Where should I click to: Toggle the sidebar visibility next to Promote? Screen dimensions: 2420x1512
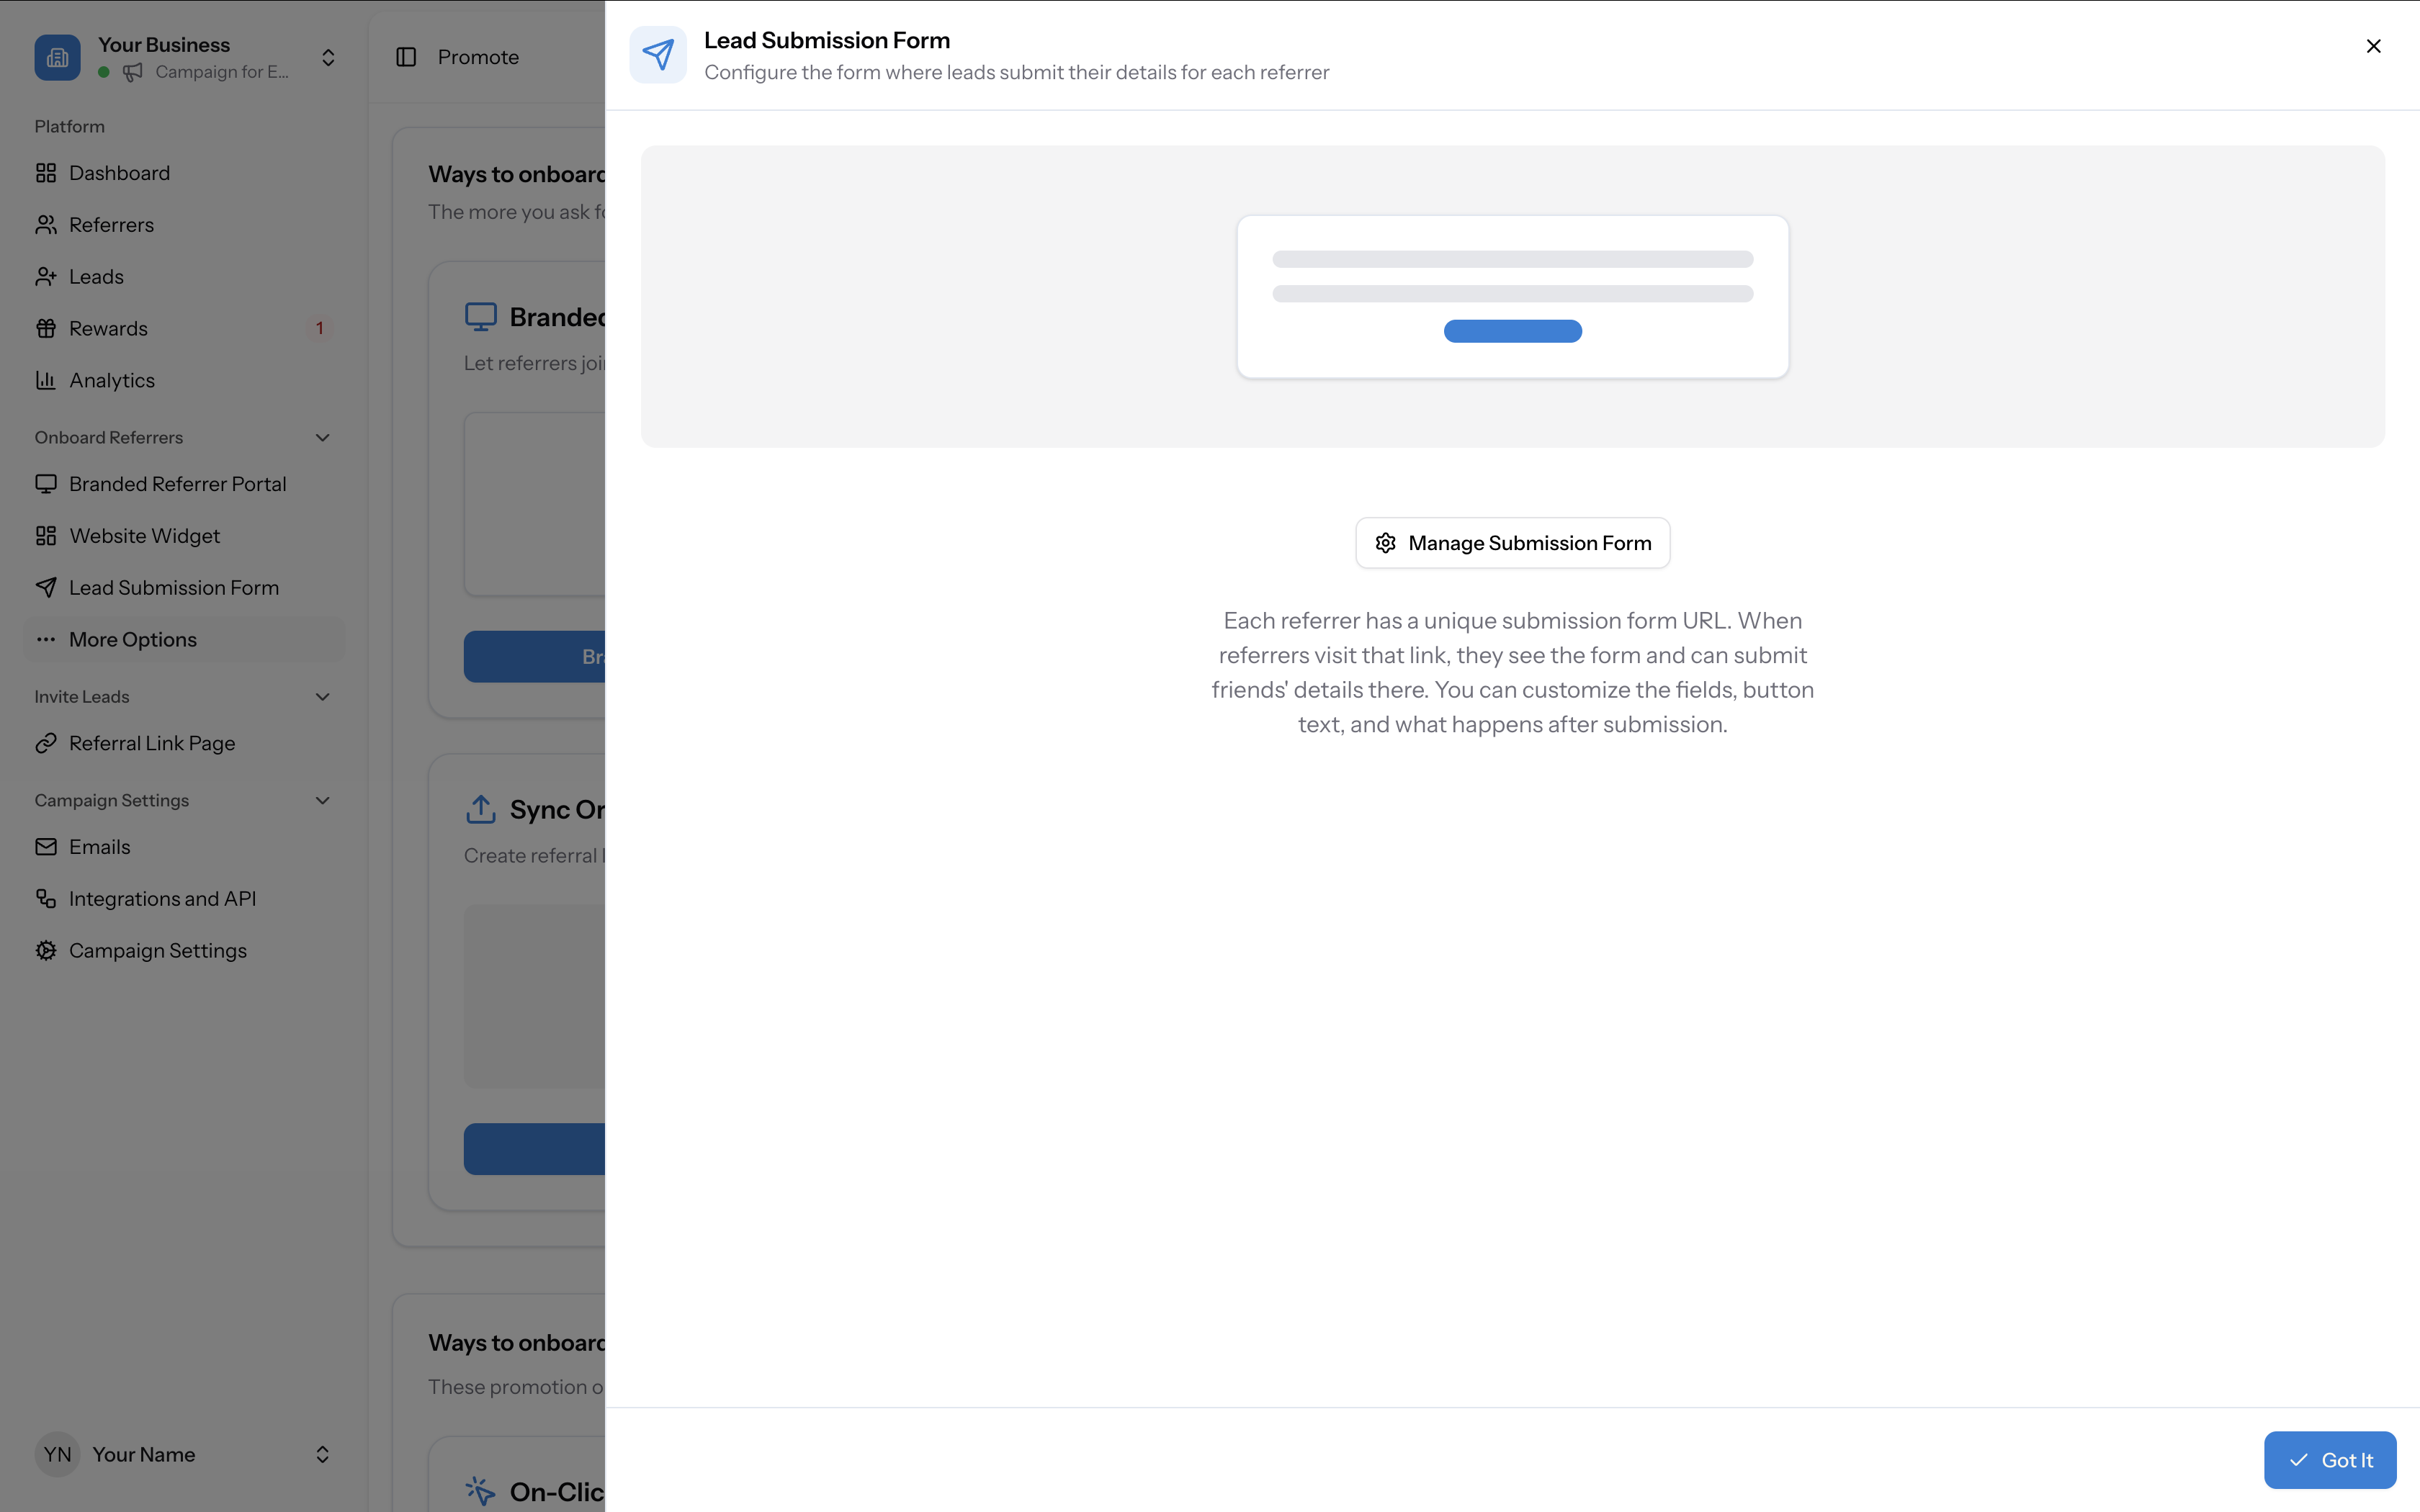click(405, 57)
